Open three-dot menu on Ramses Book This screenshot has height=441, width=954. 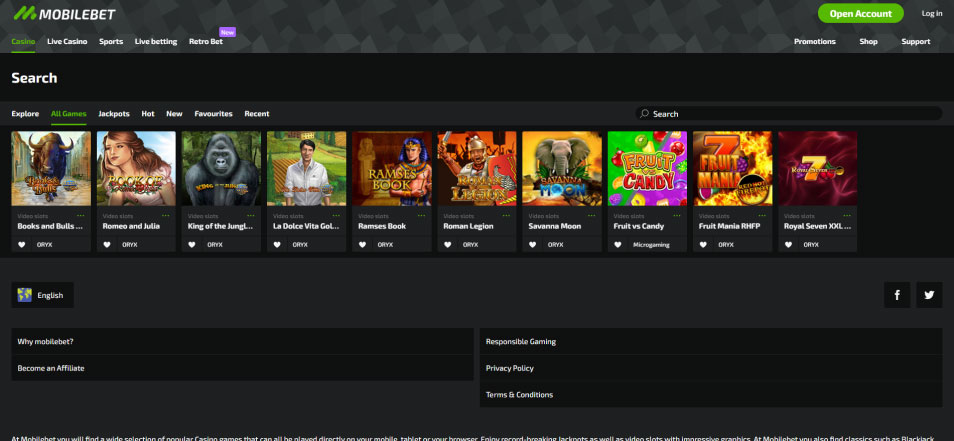tap(422, 215)
